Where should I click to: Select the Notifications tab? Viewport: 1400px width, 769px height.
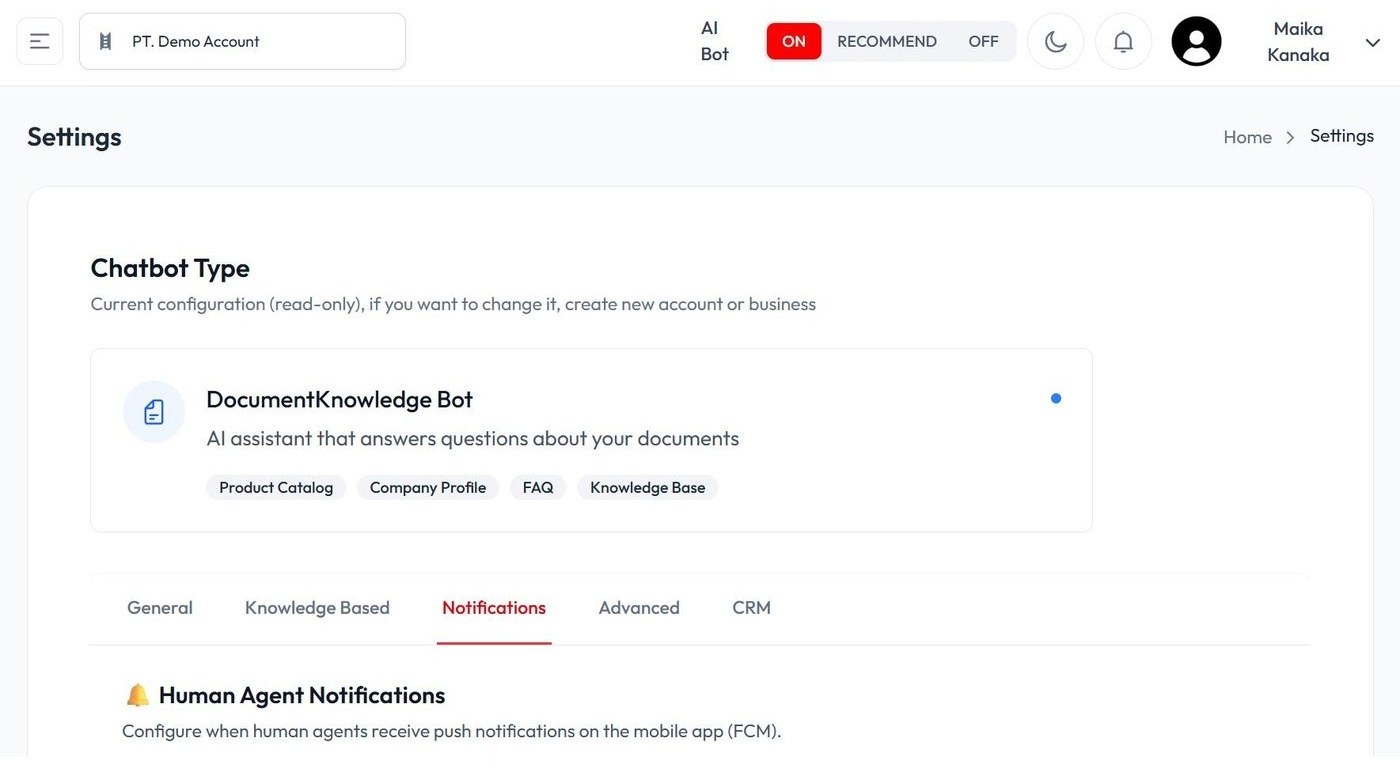click(494, 608)
